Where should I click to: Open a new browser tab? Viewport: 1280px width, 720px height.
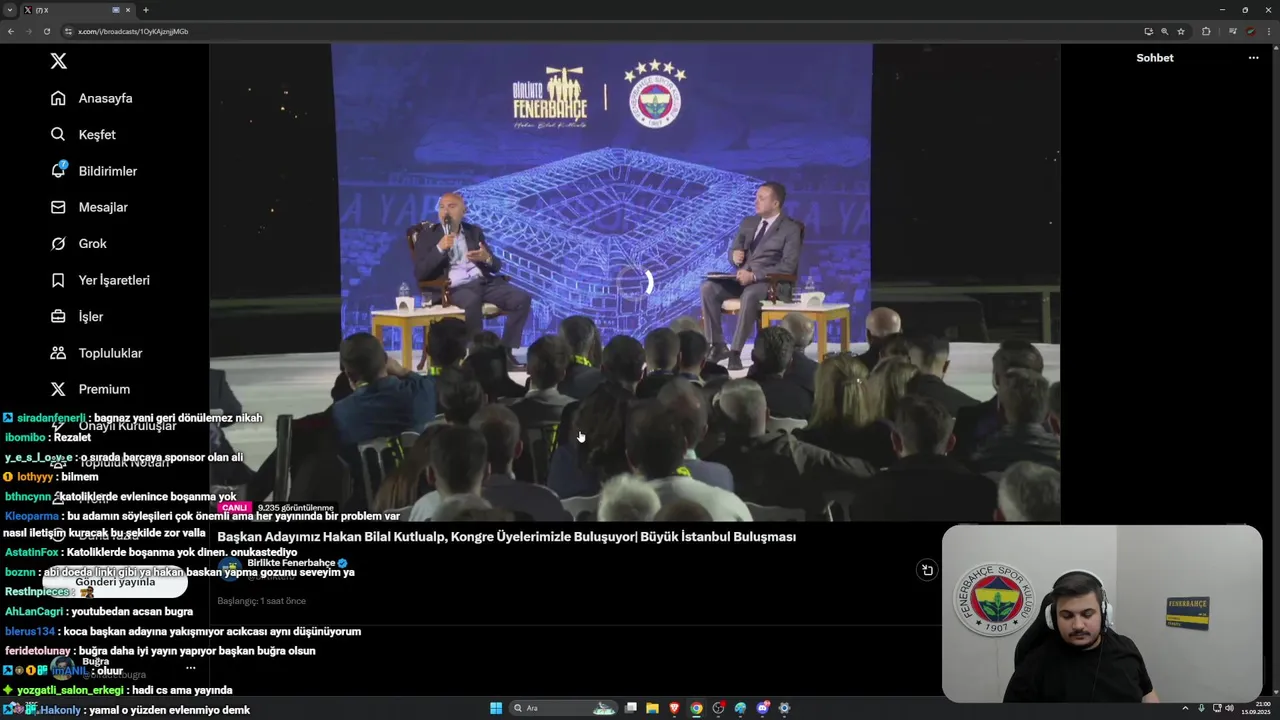(145, 10)
